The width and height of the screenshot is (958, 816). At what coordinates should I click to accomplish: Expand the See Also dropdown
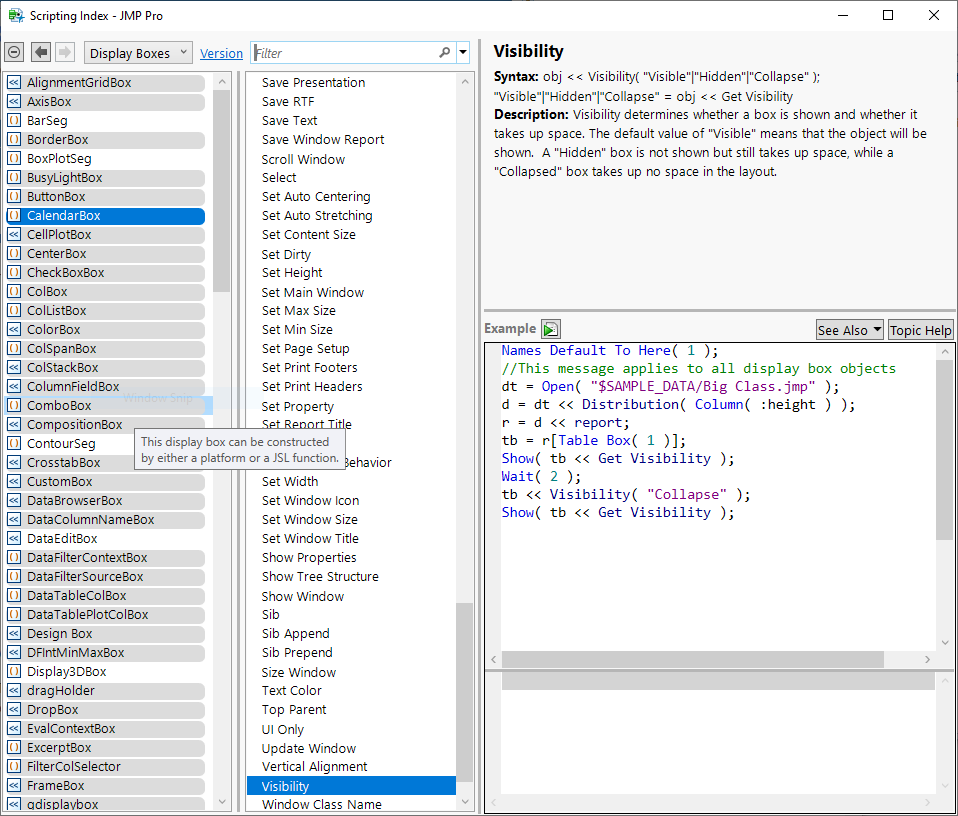click(849, 330)
